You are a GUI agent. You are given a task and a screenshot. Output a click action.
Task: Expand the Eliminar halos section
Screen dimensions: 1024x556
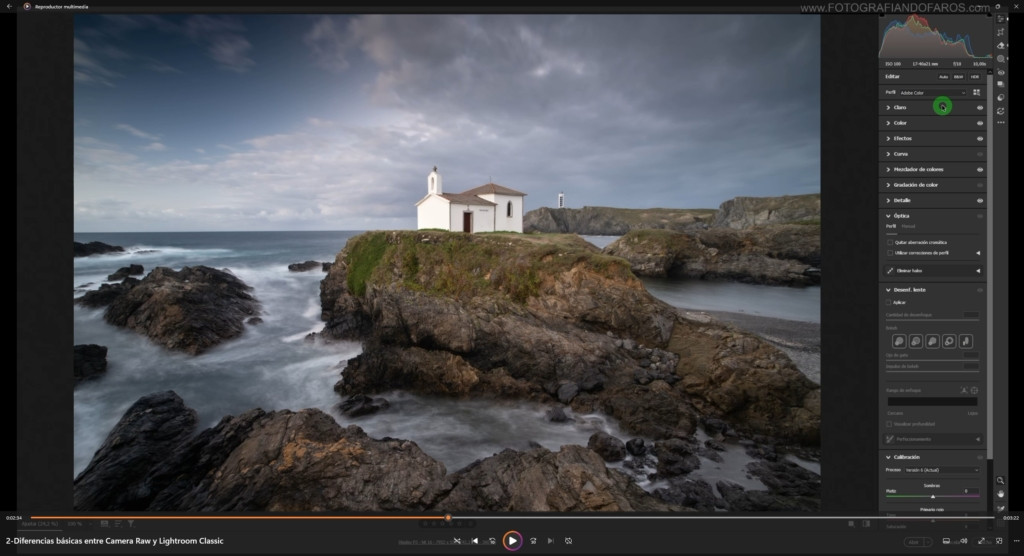pyautogui.click(x=933, y=270)
